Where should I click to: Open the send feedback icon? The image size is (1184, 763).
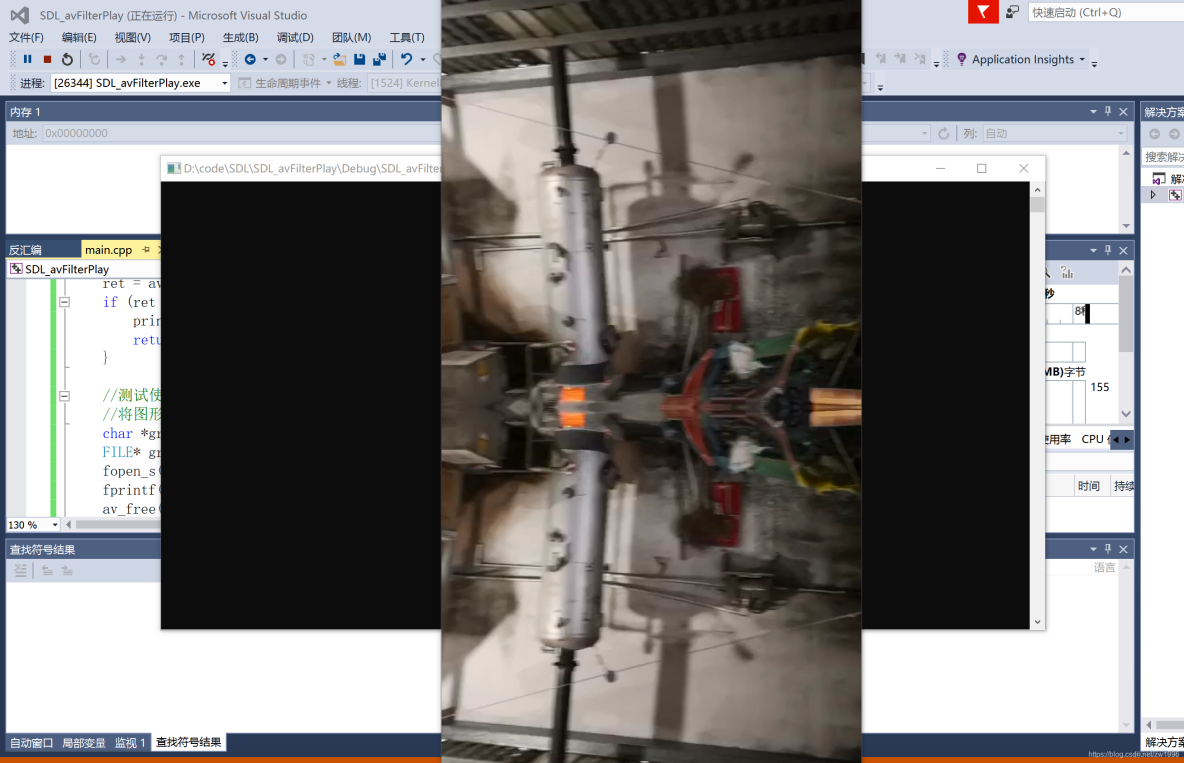[1013, 12]
